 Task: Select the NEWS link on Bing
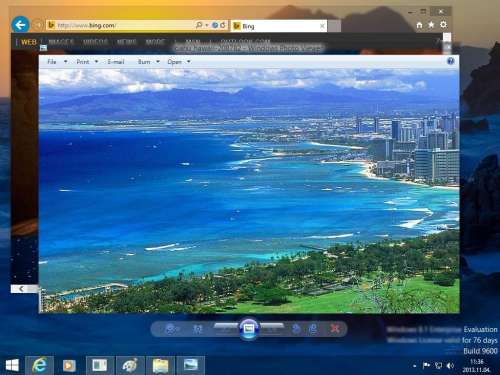(127, 42)
